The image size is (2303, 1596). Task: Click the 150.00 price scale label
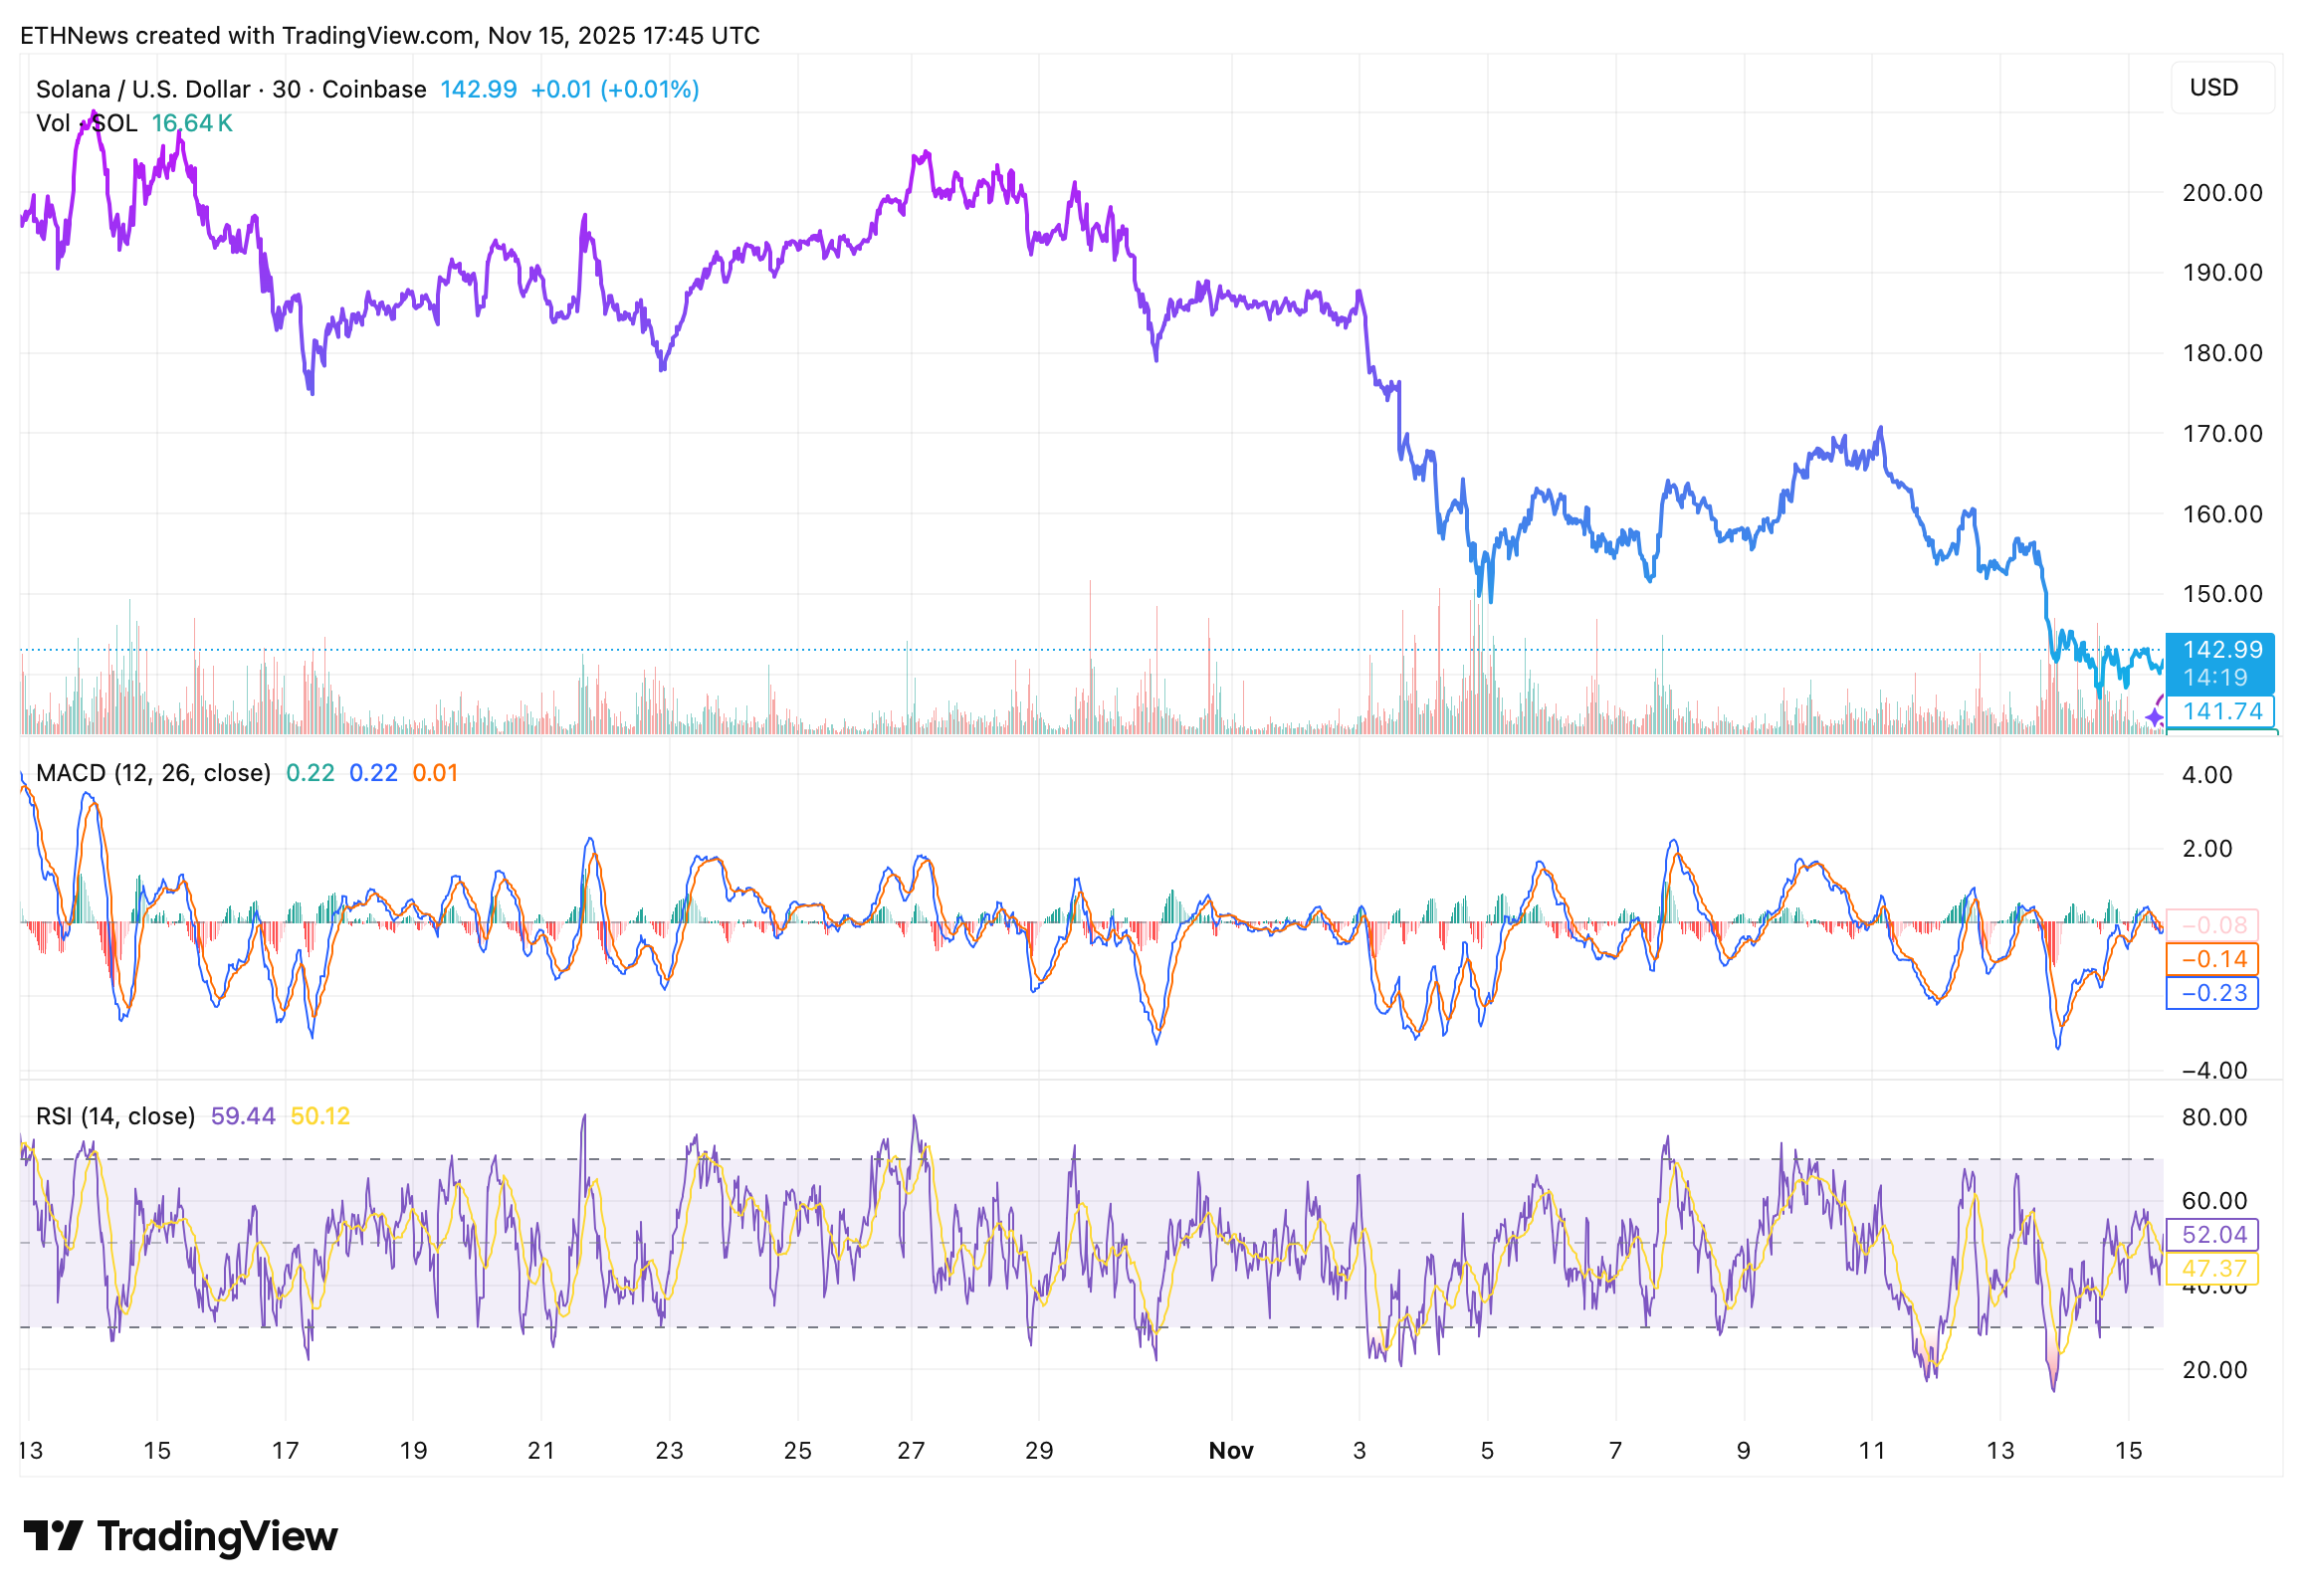(x=2221, y=594)
